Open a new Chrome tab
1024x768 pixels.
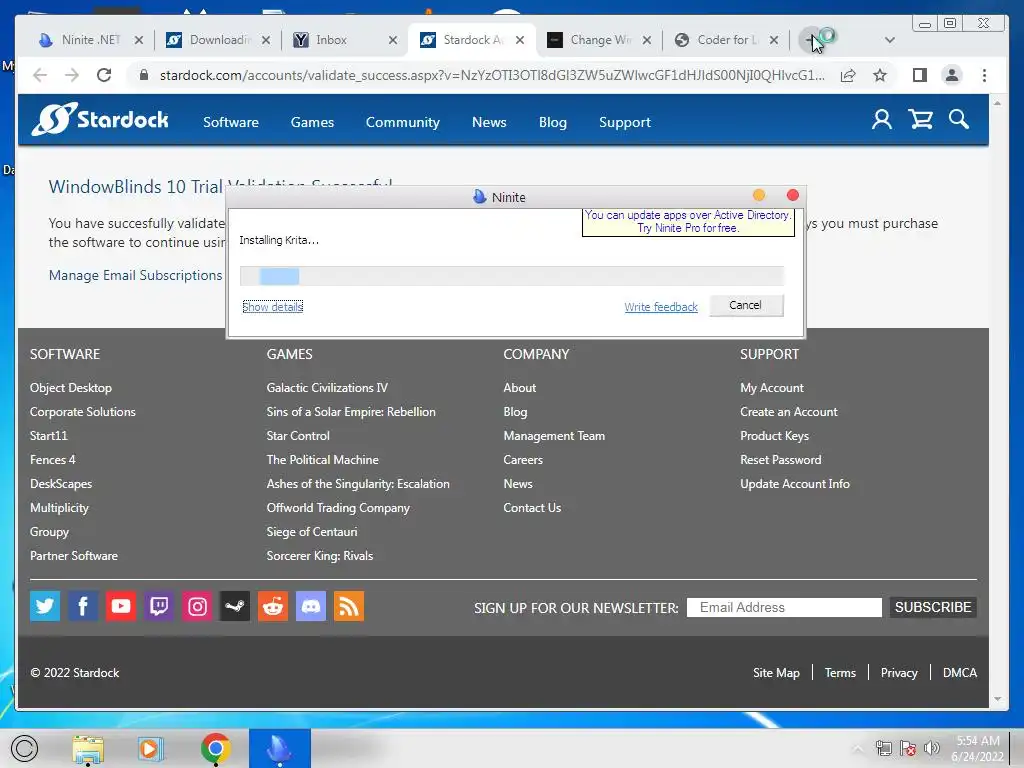tap(810, 40)
